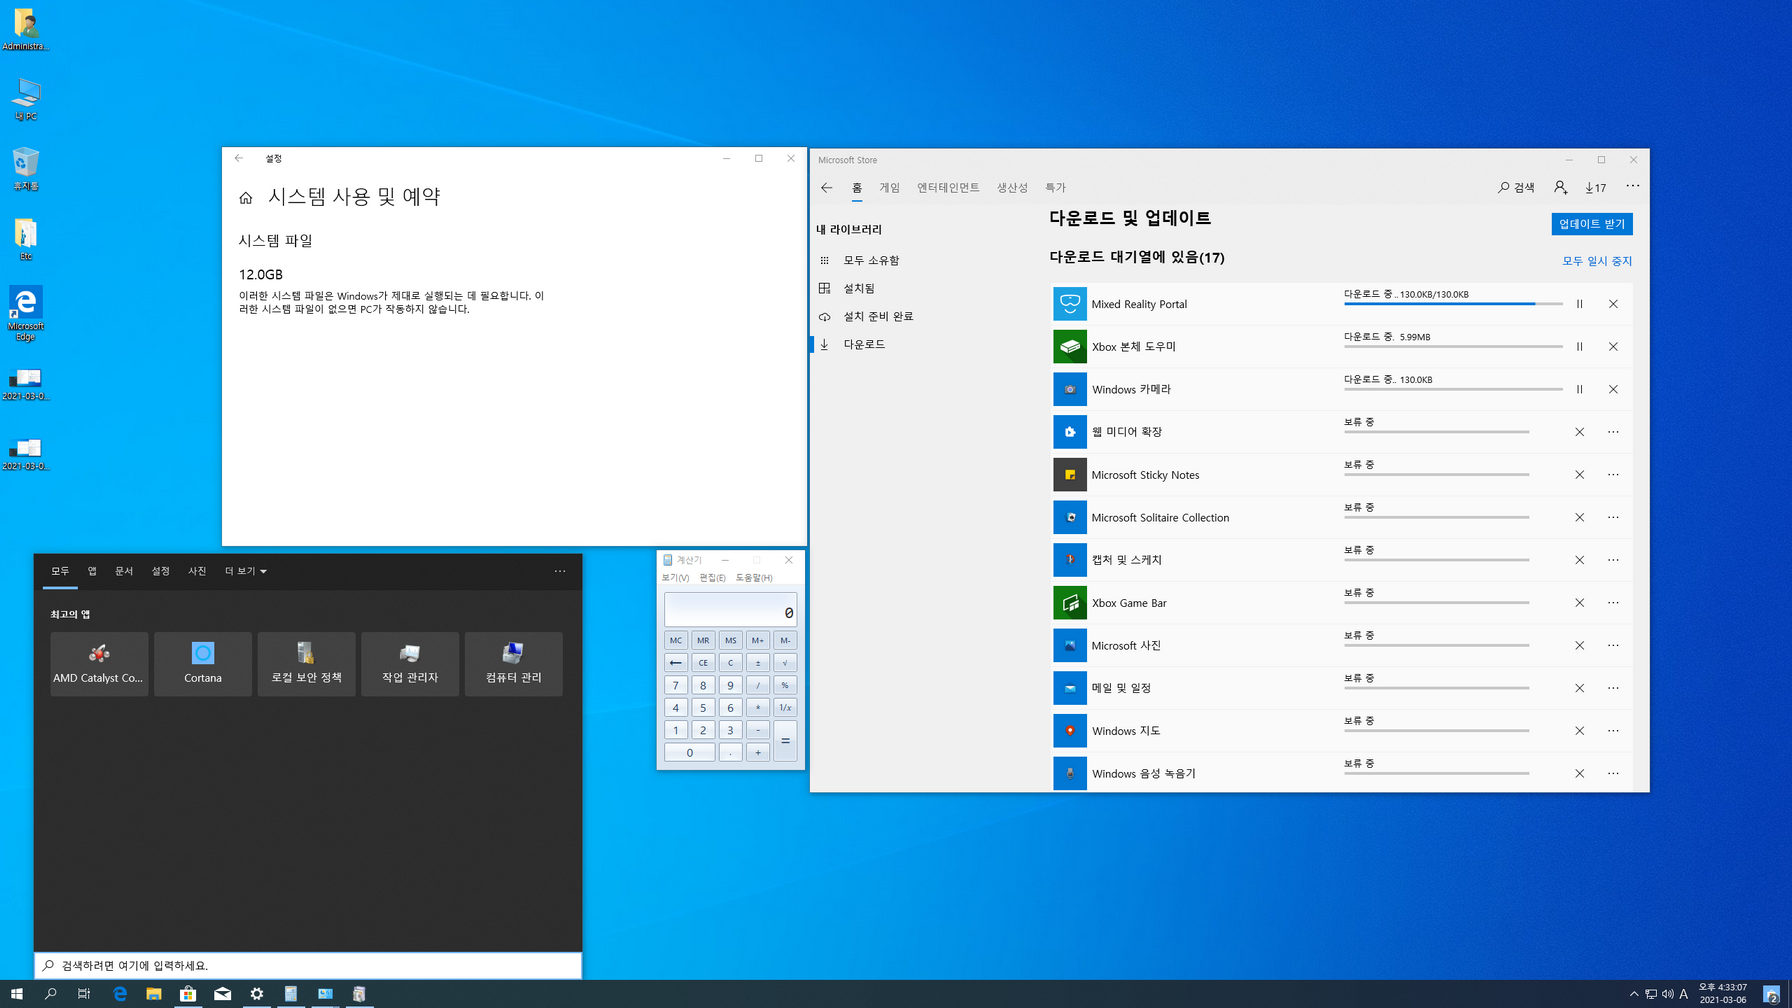Click Mixed Reality Portal download progress bar

tap(1453, 303)
